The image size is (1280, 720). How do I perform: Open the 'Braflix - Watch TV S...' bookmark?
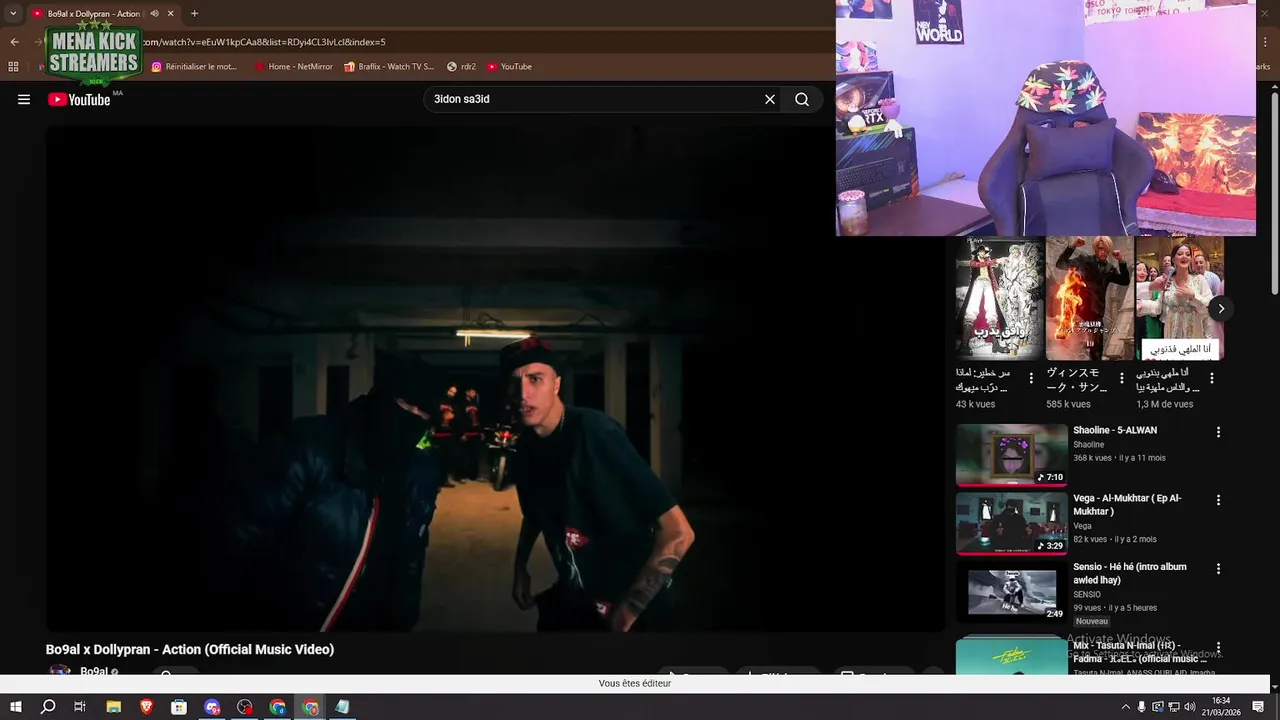[x=389, y=67]
